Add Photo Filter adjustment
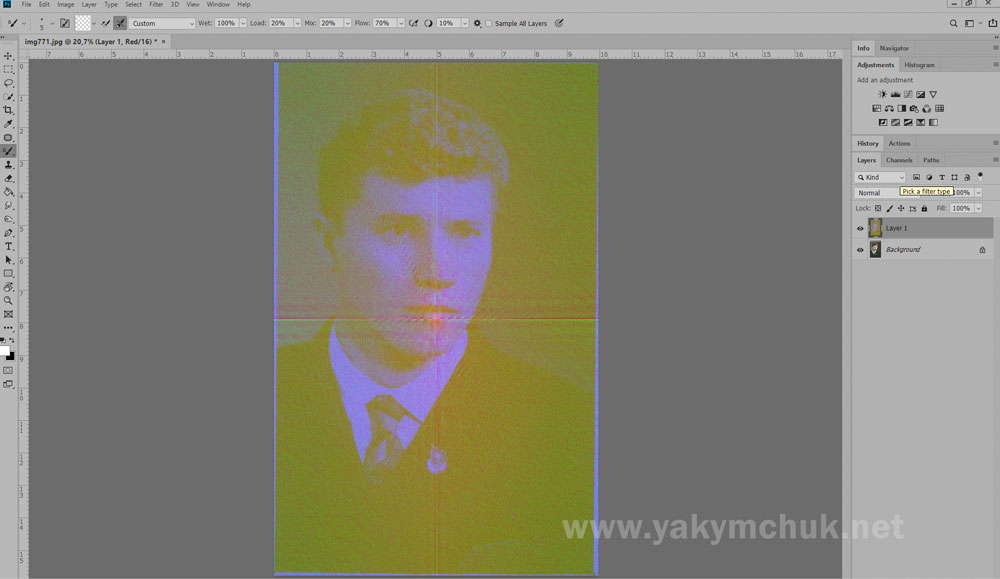Screen dimensions: 1000x579 tap(914, 108)
